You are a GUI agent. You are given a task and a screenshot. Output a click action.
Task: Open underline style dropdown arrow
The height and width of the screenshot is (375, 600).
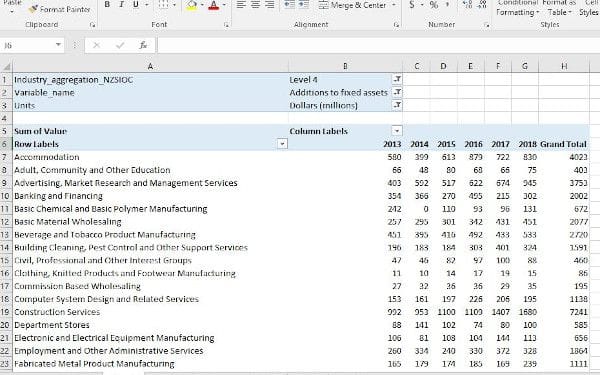click(146, 5)
